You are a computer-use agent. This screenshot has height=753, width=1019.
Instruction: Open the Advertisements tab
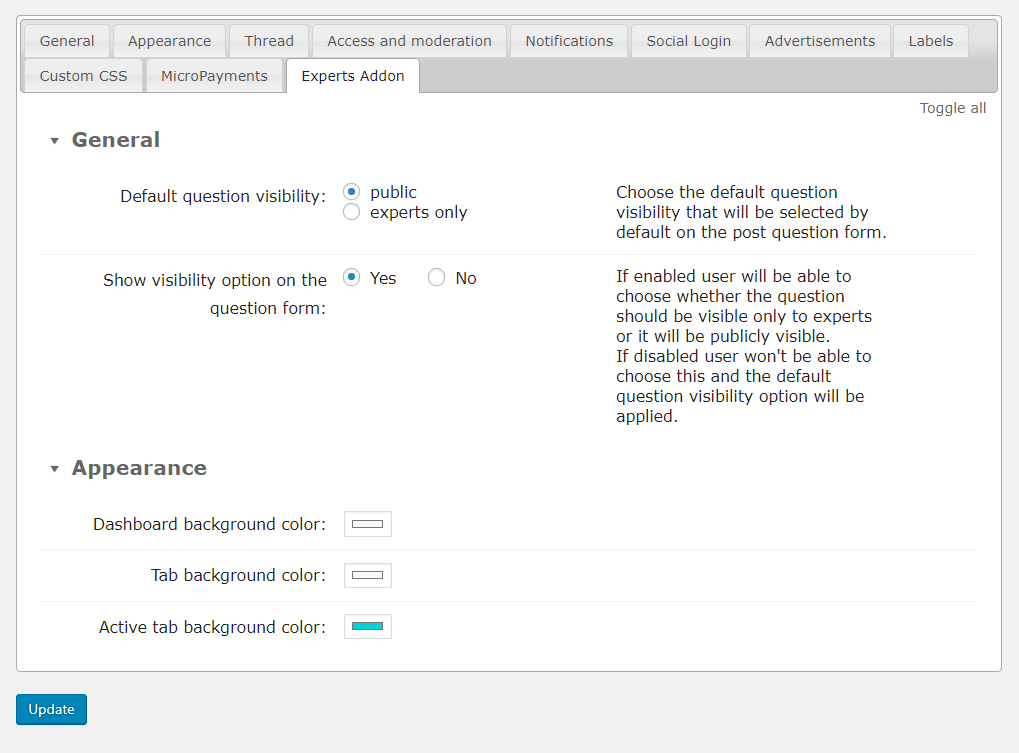819,41
